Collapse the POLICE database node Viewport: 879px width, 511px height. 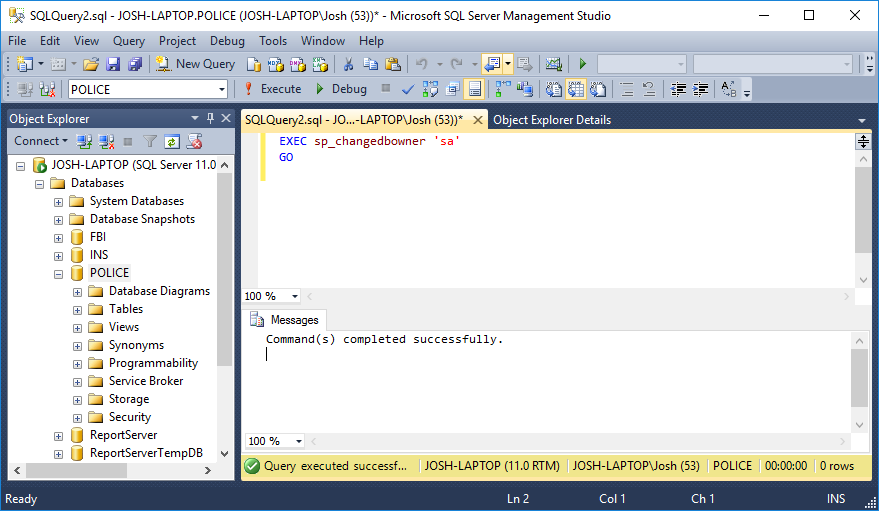tap(58, 274)
